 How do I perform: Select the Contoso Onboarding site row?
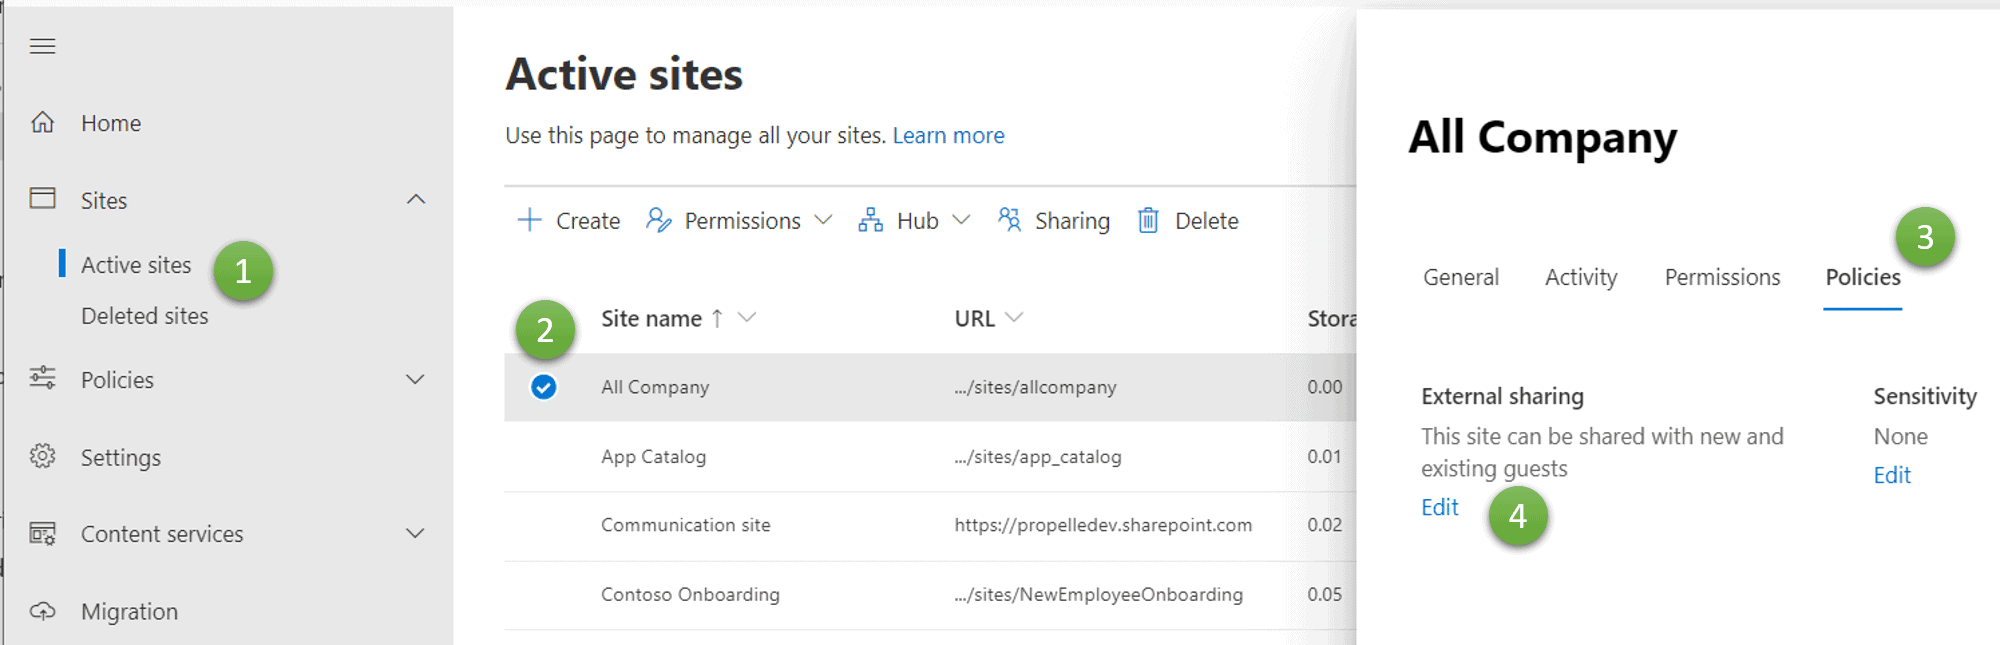[x=930, y=594]
